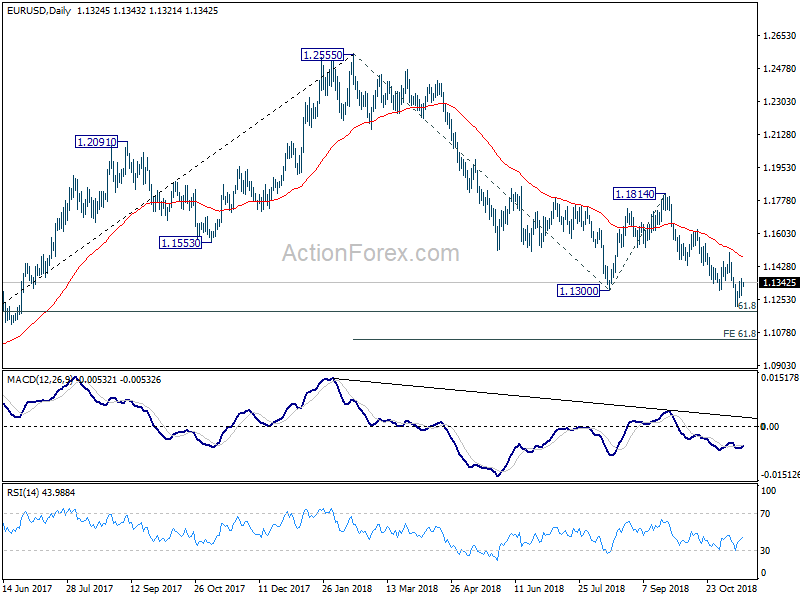Click the 14 Jun 2017 date label
This screenshot has width=800, height=600.
28,589
